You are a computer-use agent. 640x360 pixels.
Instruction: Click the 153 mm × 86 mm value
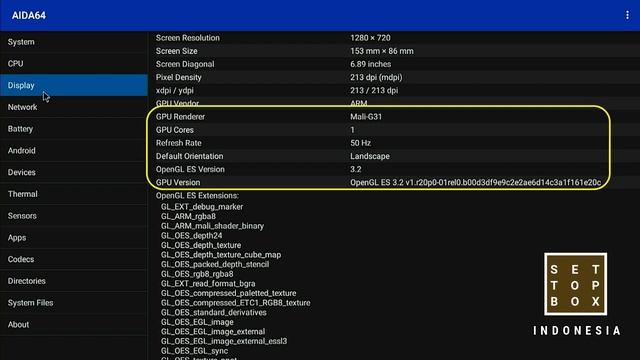coord(382,51)
